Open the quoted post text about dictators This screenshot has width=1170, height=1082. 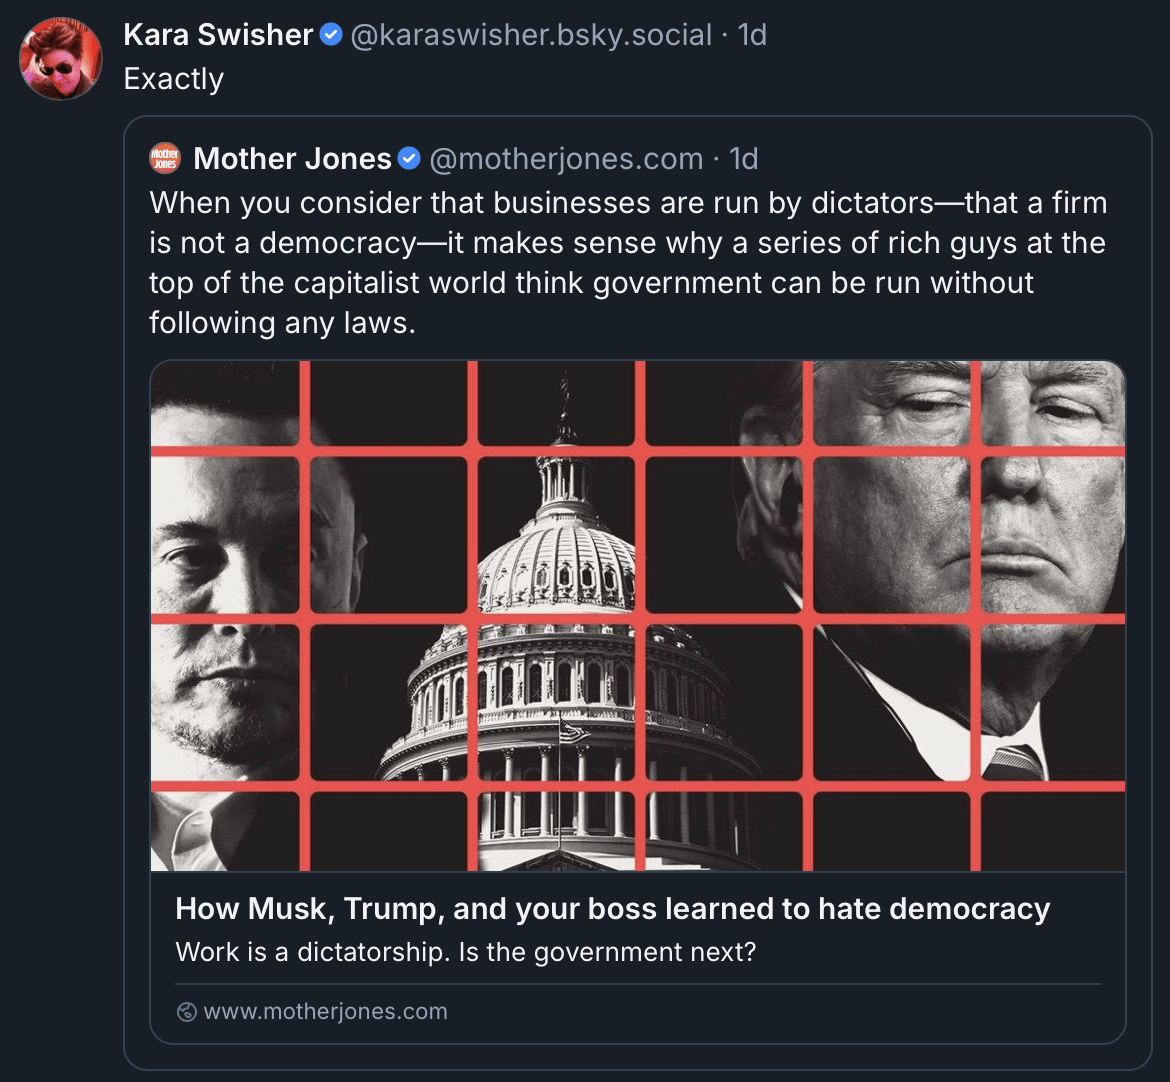628,262
